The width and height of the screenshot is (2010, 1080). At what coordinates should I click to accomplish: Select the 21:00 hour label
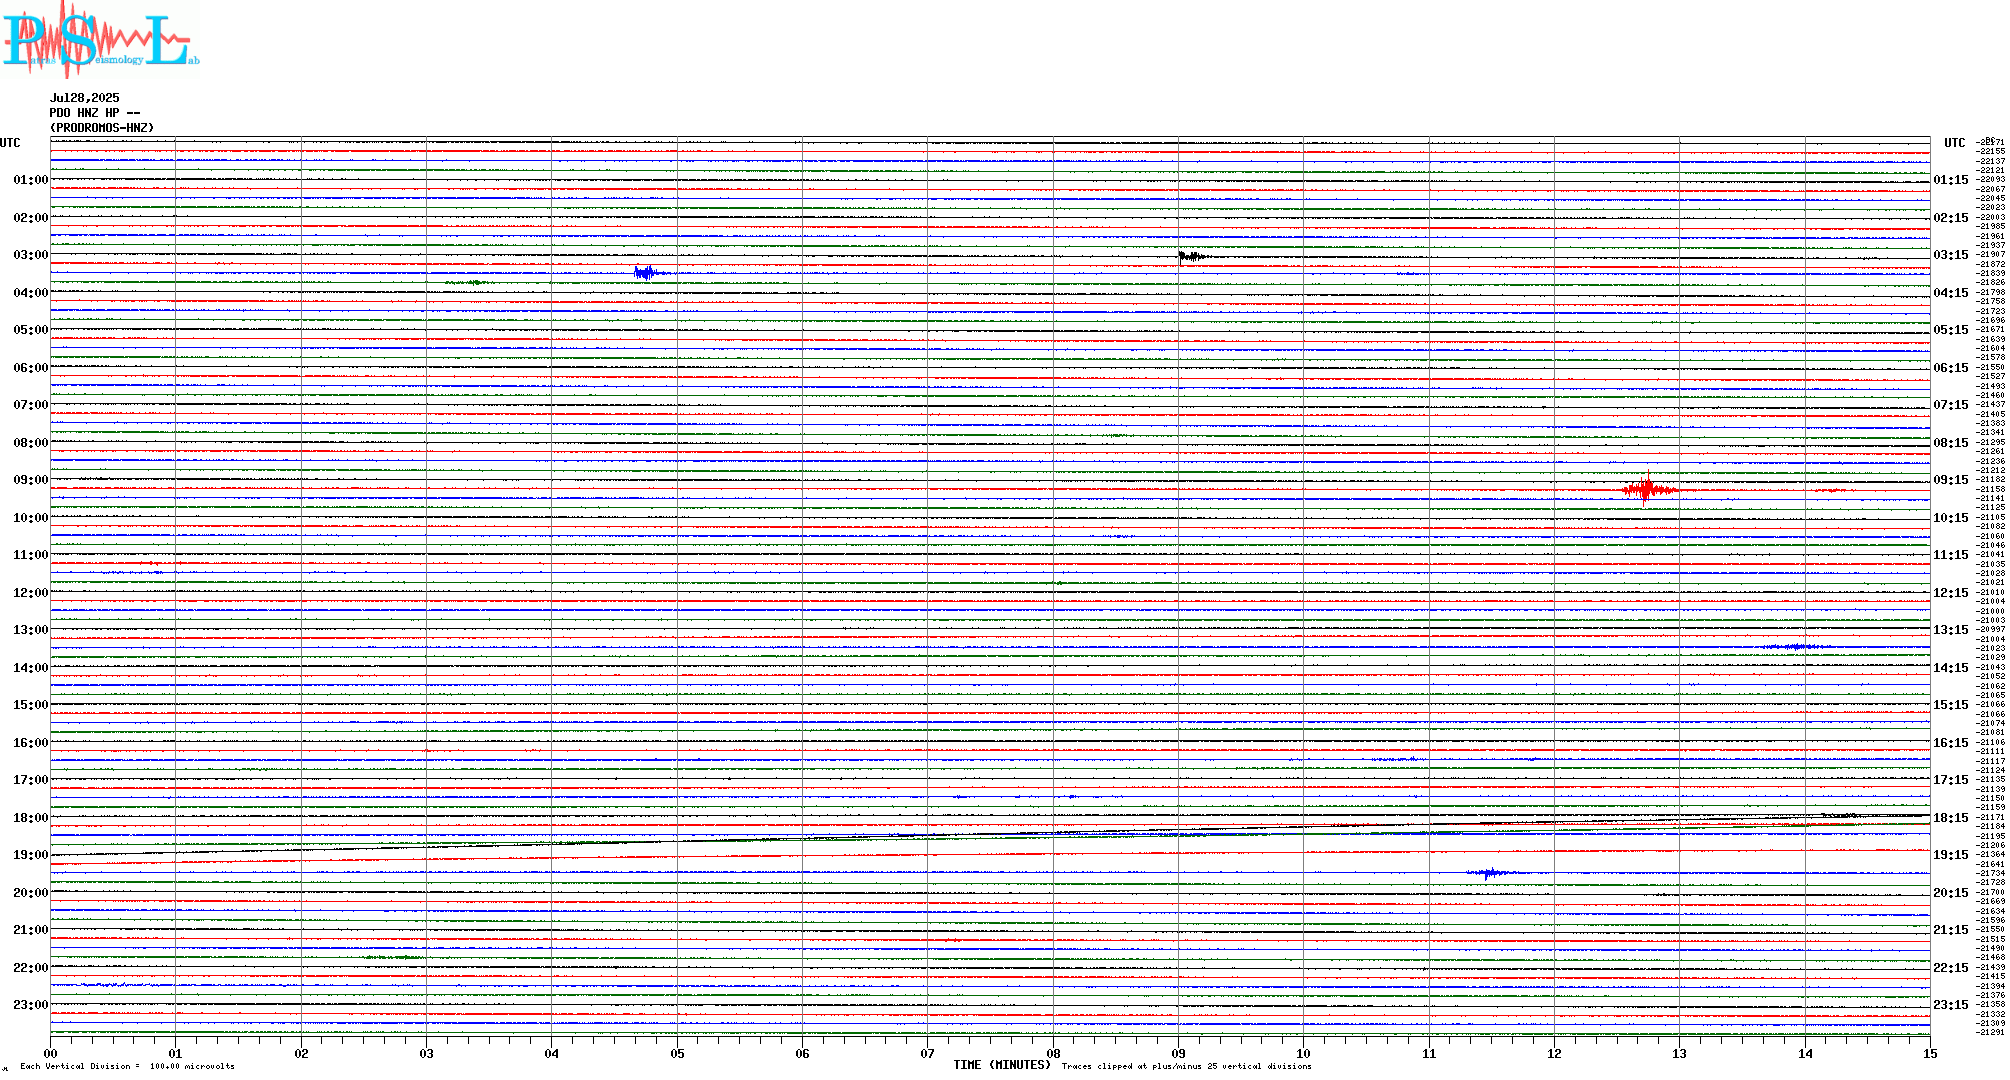(31, 930)
